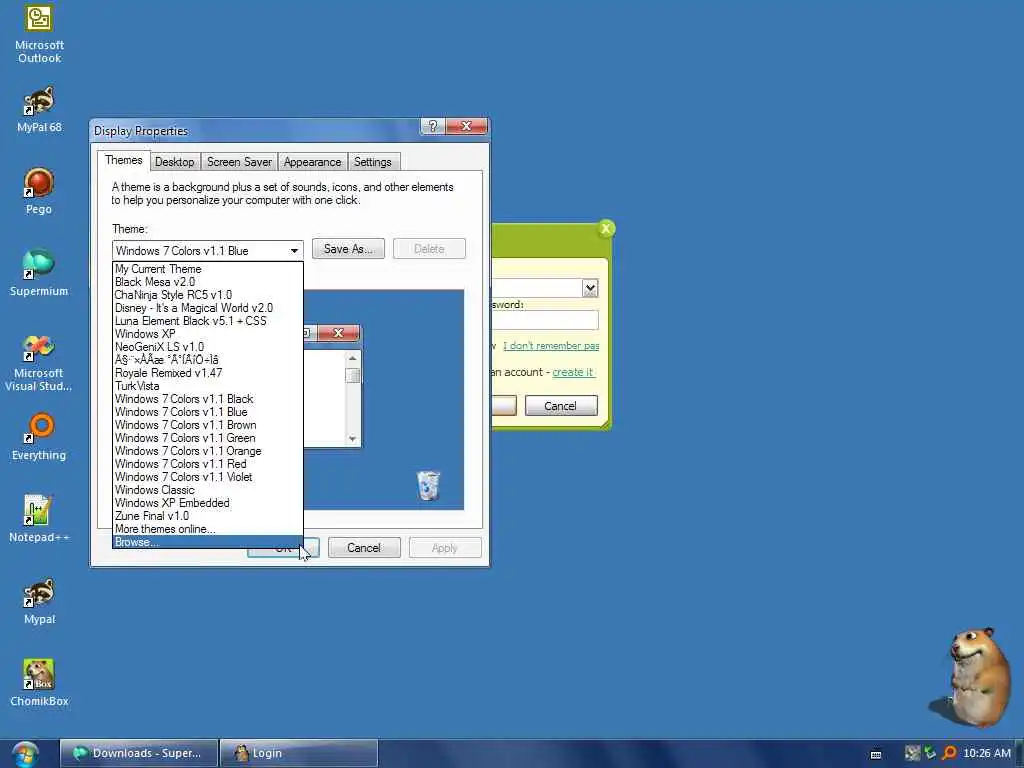
Task: Collapse the Theme combo box arrow
Action: click(x=294, y=251)
